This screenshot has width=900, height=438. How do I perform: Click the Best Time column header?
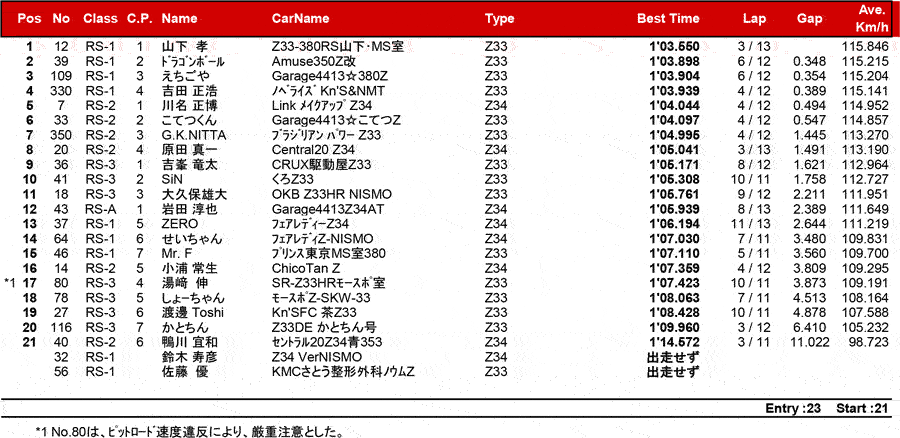point(668,19)
